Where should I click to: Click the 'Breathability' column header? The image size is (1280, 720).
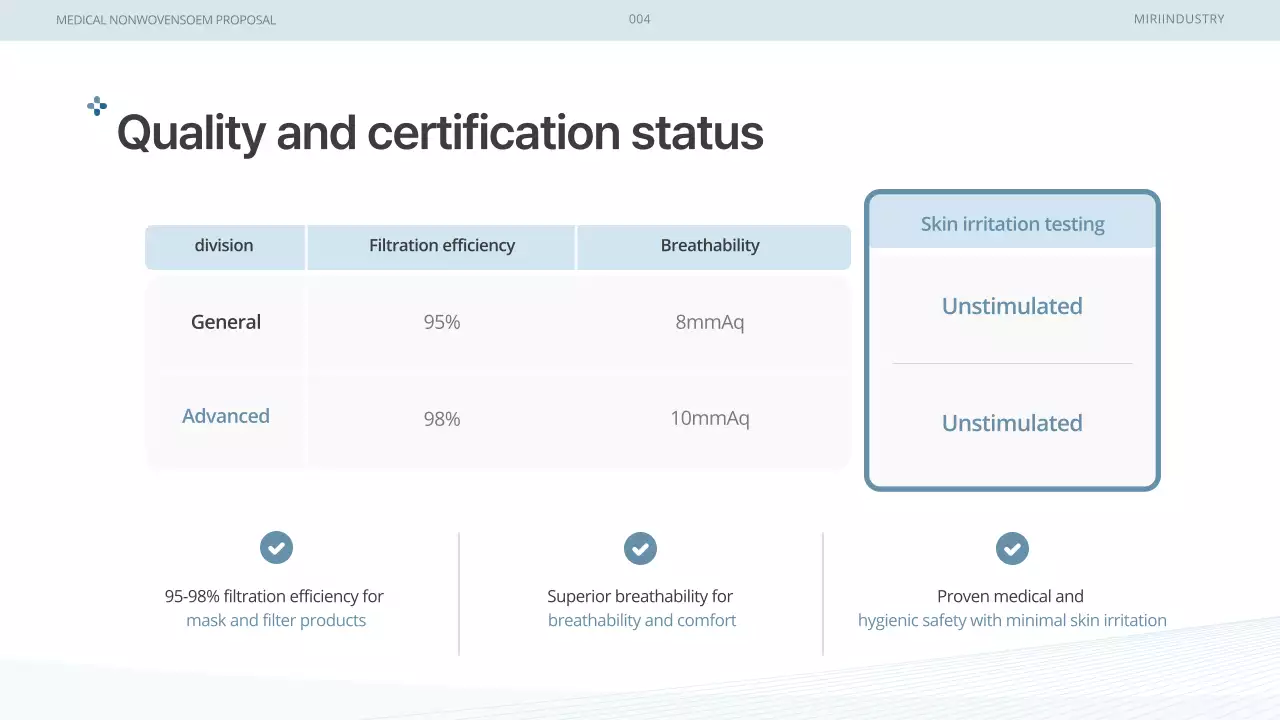click(710, 246)
